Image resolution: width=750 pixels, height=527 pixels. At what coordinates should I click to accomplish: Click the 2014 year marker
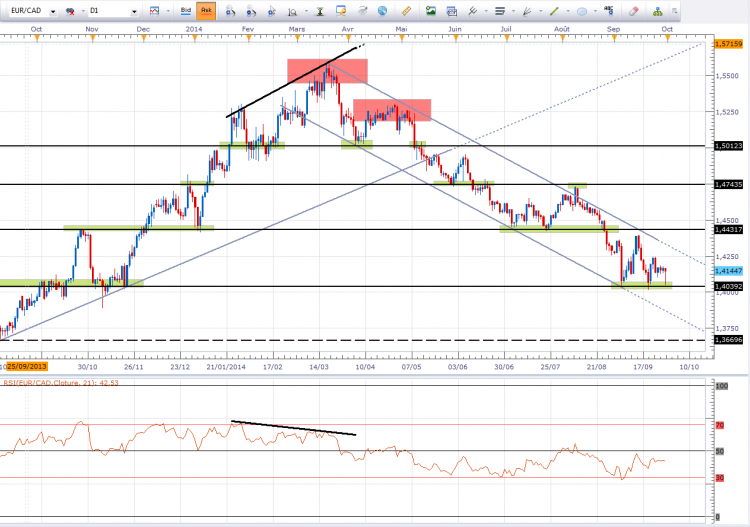pyautogui.click(x=194, y=29)
